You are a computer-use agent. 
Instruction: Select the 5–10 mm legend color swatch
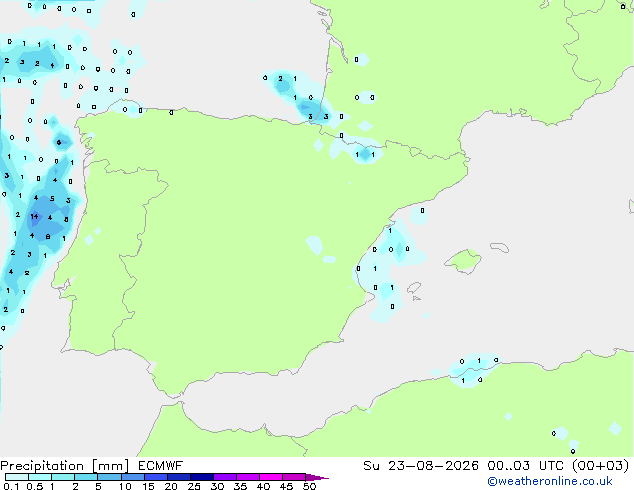coord(109,477)
